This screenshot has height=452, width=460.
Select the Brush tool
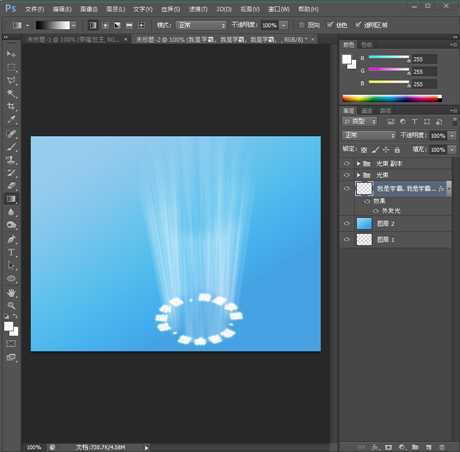pos(11,147)
